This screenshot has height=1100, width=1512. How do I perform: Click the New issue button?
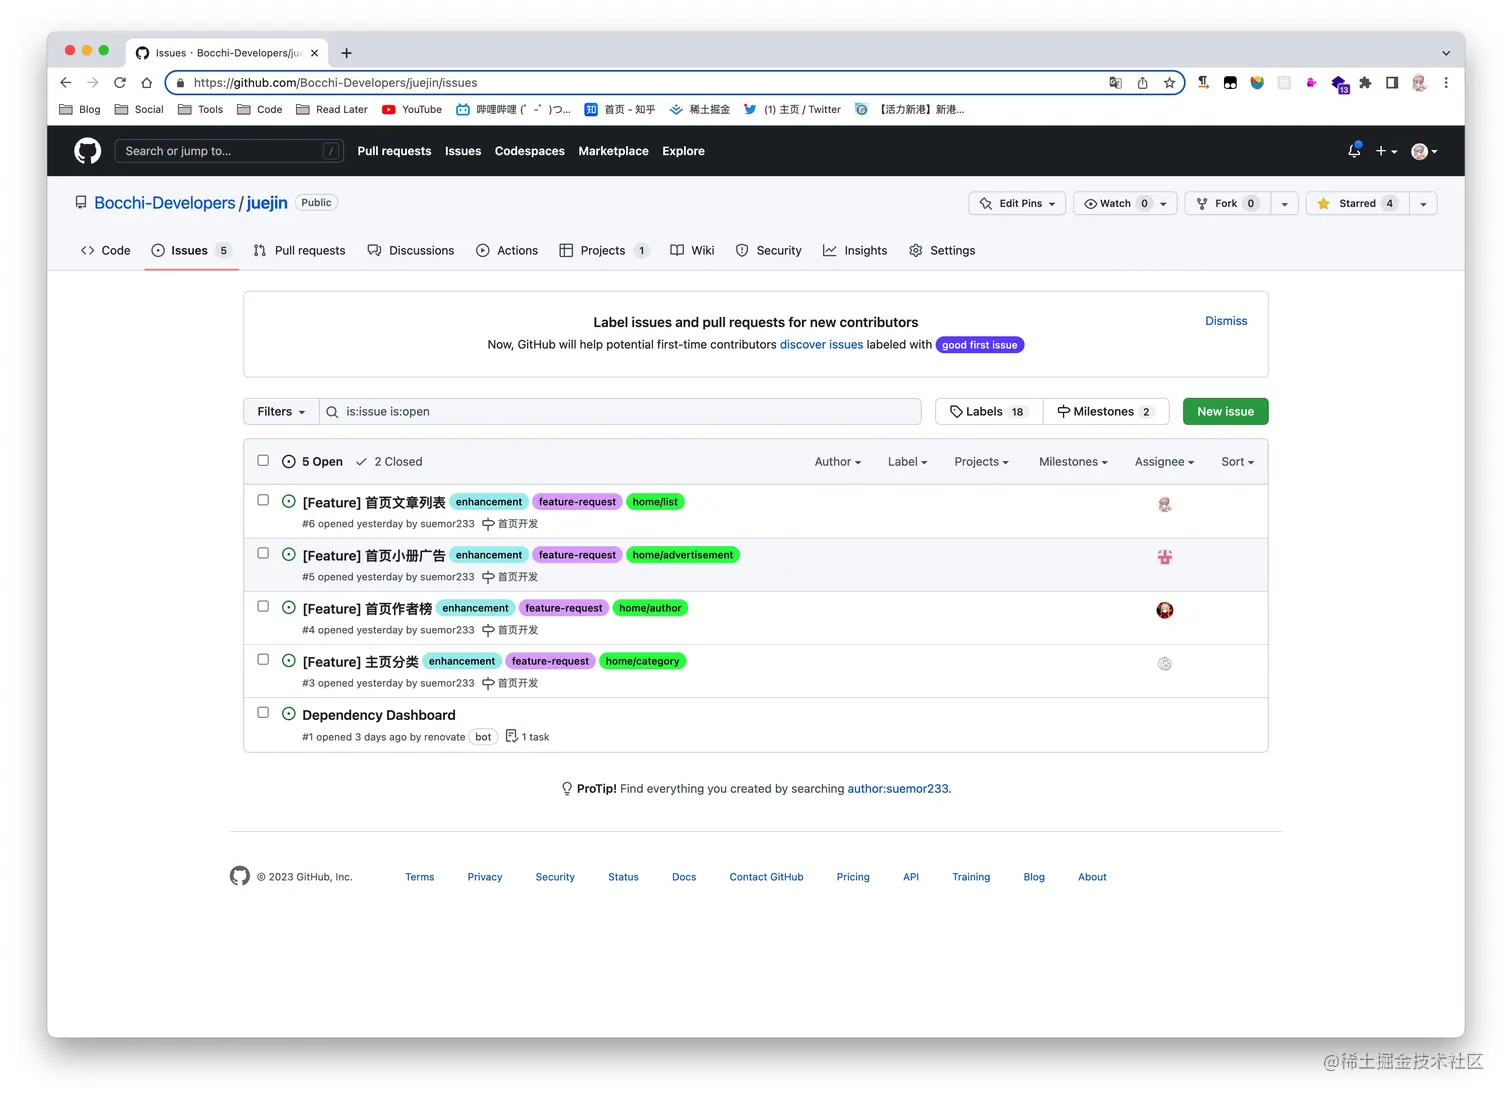(x=1225, y=411)
